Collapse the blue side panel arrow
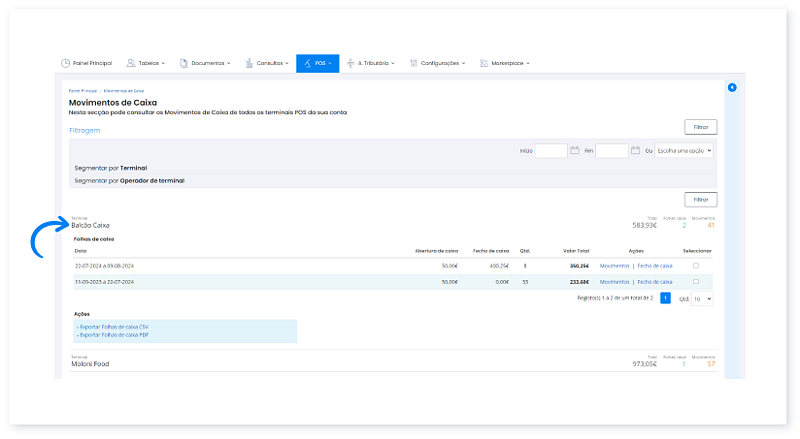800x439 pixels. [732, 88]
